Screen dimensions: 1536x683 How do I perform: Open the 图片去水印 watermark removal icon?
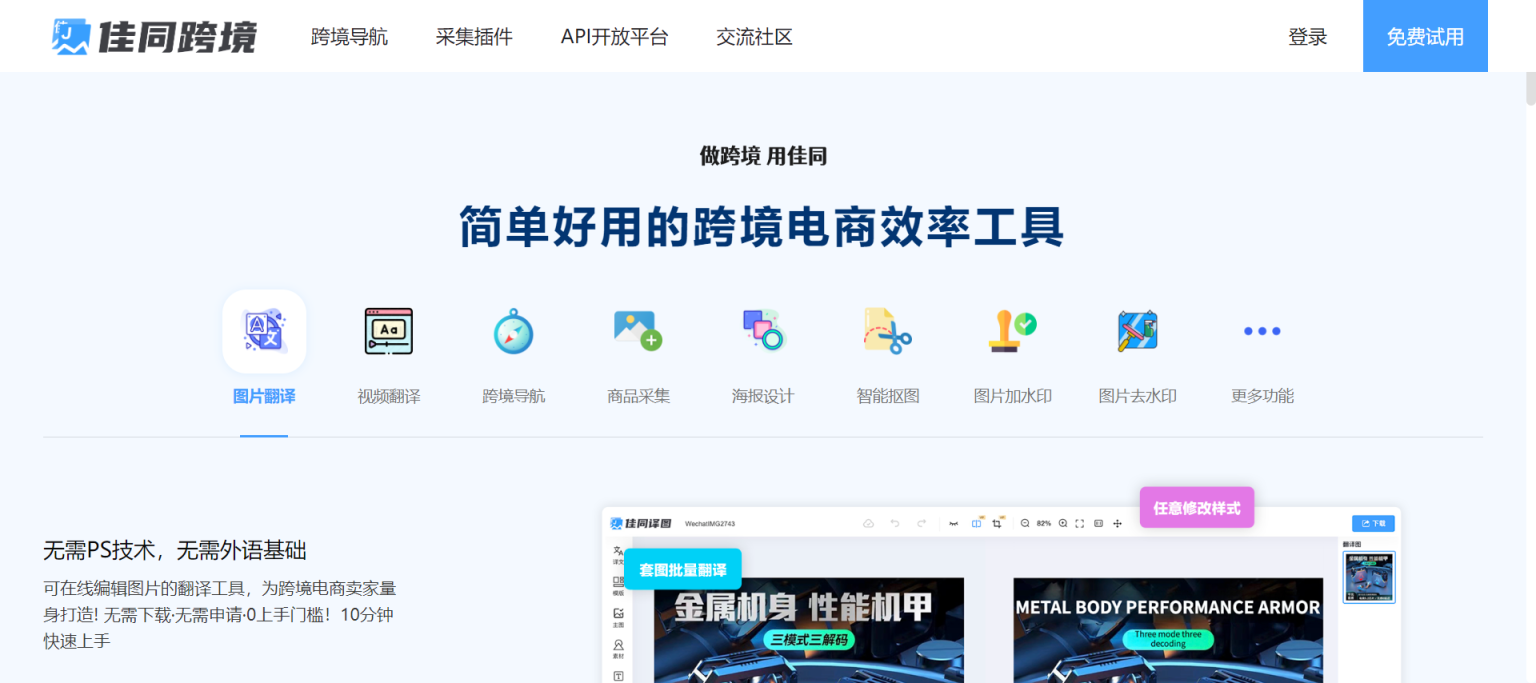pyautogui.click(x=1137, y=331)
